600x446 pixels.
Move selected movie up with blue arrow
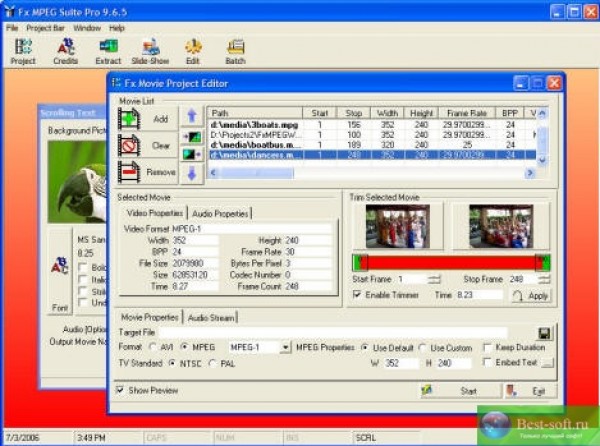pos(191,117)
